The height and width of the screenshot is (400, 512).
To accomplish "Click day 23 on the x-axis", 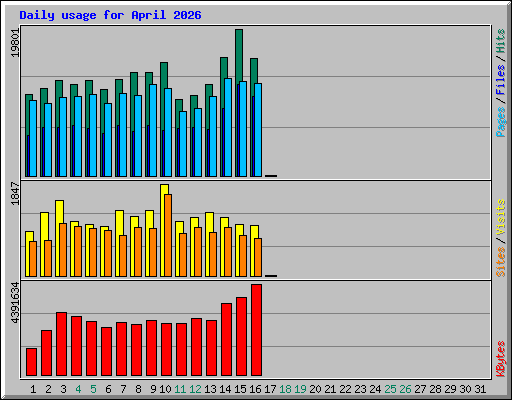I will click(x=360, y=389).
